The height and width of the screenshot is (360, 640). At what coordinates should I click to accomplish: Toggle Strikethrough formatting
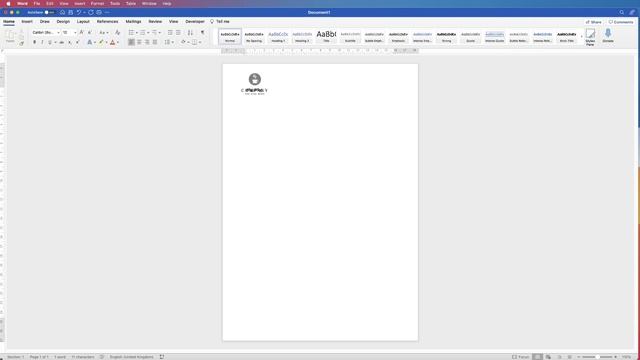(x=62, y=42)
